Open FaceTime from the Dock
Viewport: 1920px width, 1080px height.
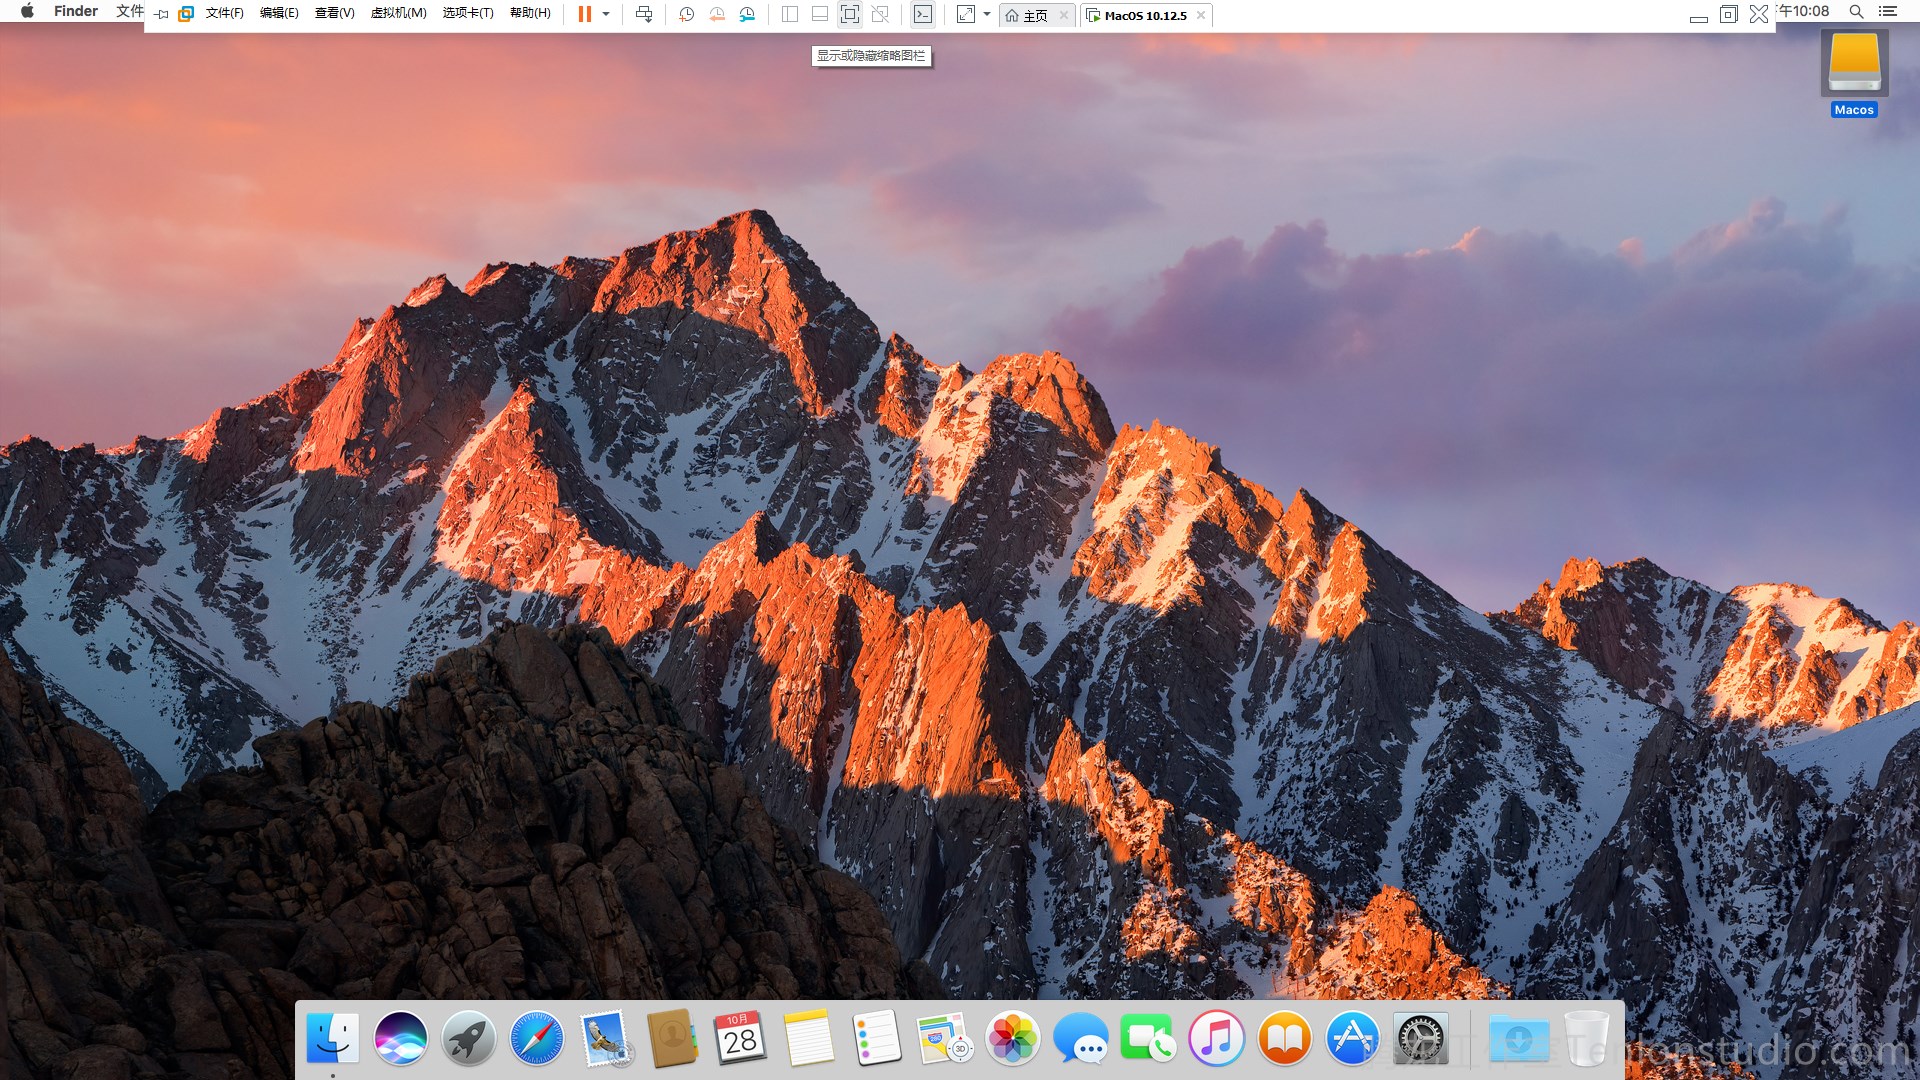point(1149,1038)
